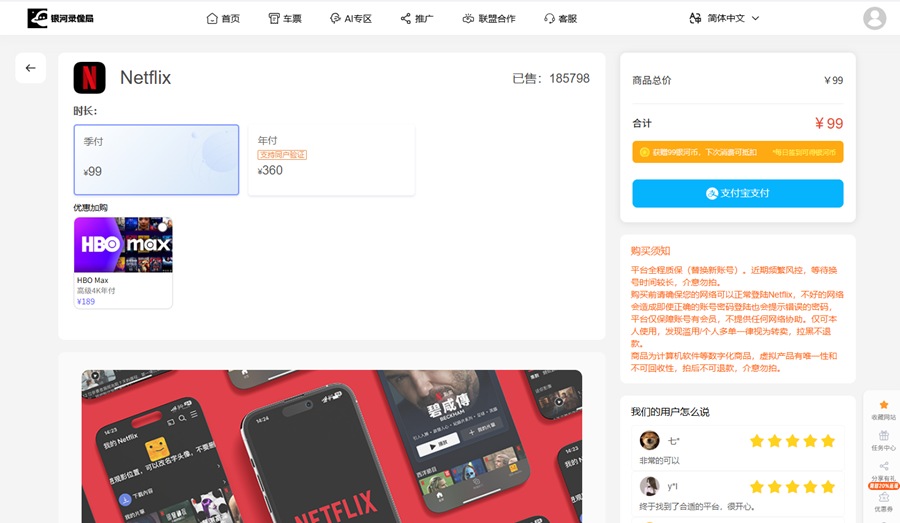Click the 客服 support link
This screenshot has width=900, height=523.
(560, 18)
